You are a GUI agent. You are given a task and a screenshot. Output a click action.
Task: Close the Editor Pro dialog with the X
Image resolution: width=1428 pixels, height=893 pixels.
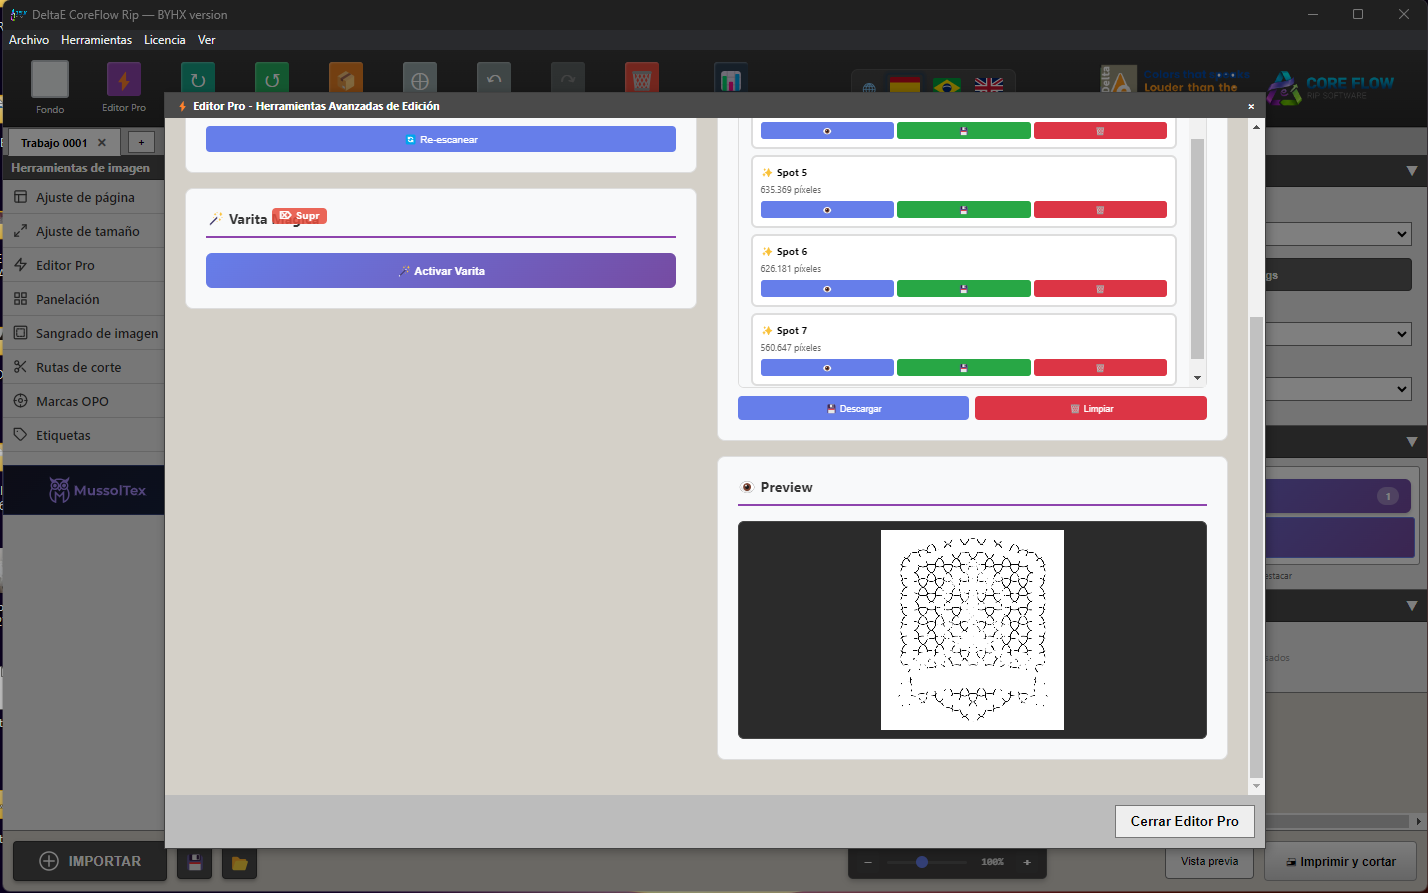coord(1251,106)
